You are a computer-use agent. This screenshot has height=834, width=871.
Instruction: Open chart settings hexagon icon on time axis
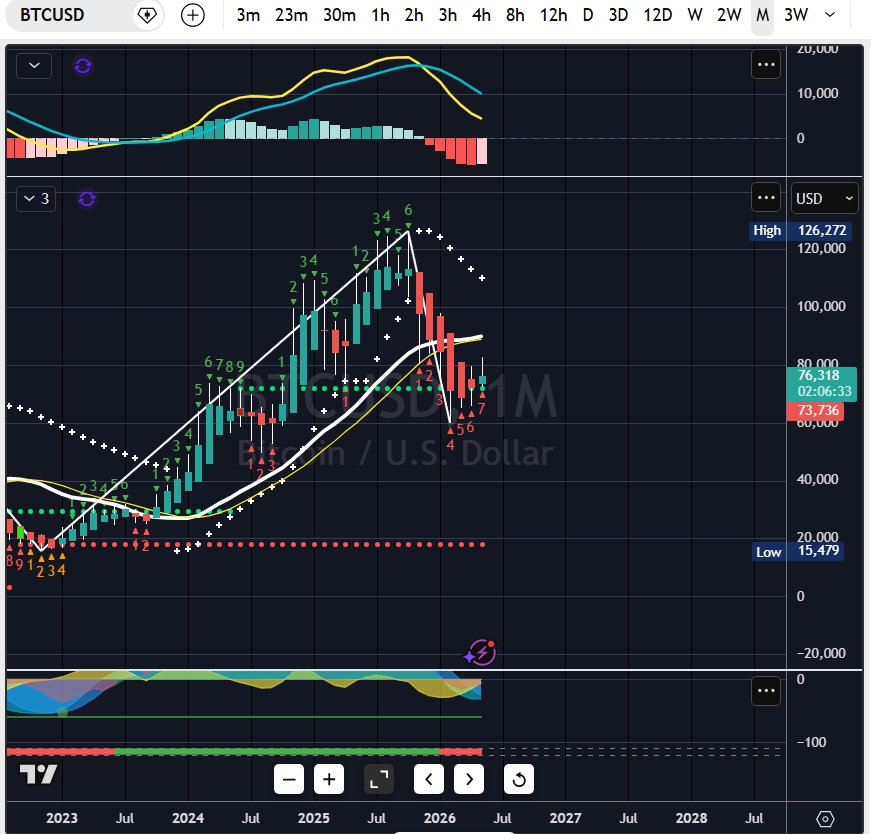point(825,819)
